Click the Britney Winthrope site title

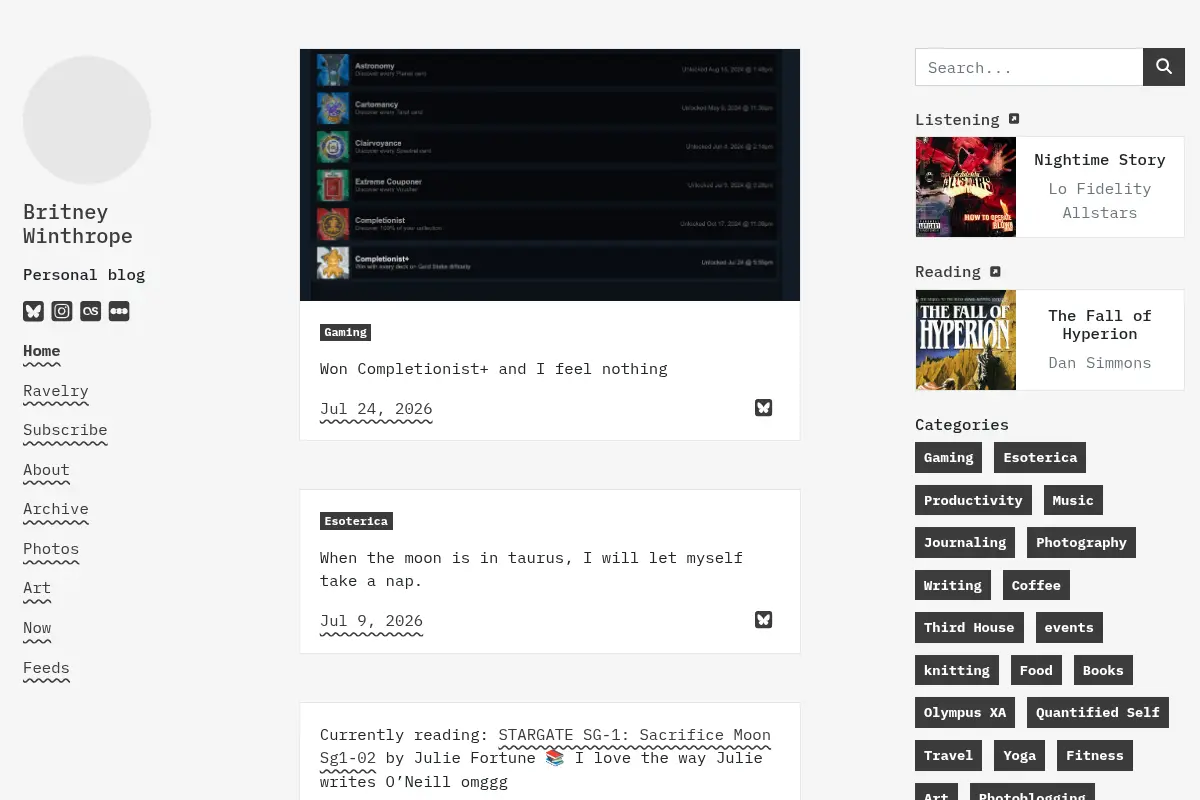(78, 224)
